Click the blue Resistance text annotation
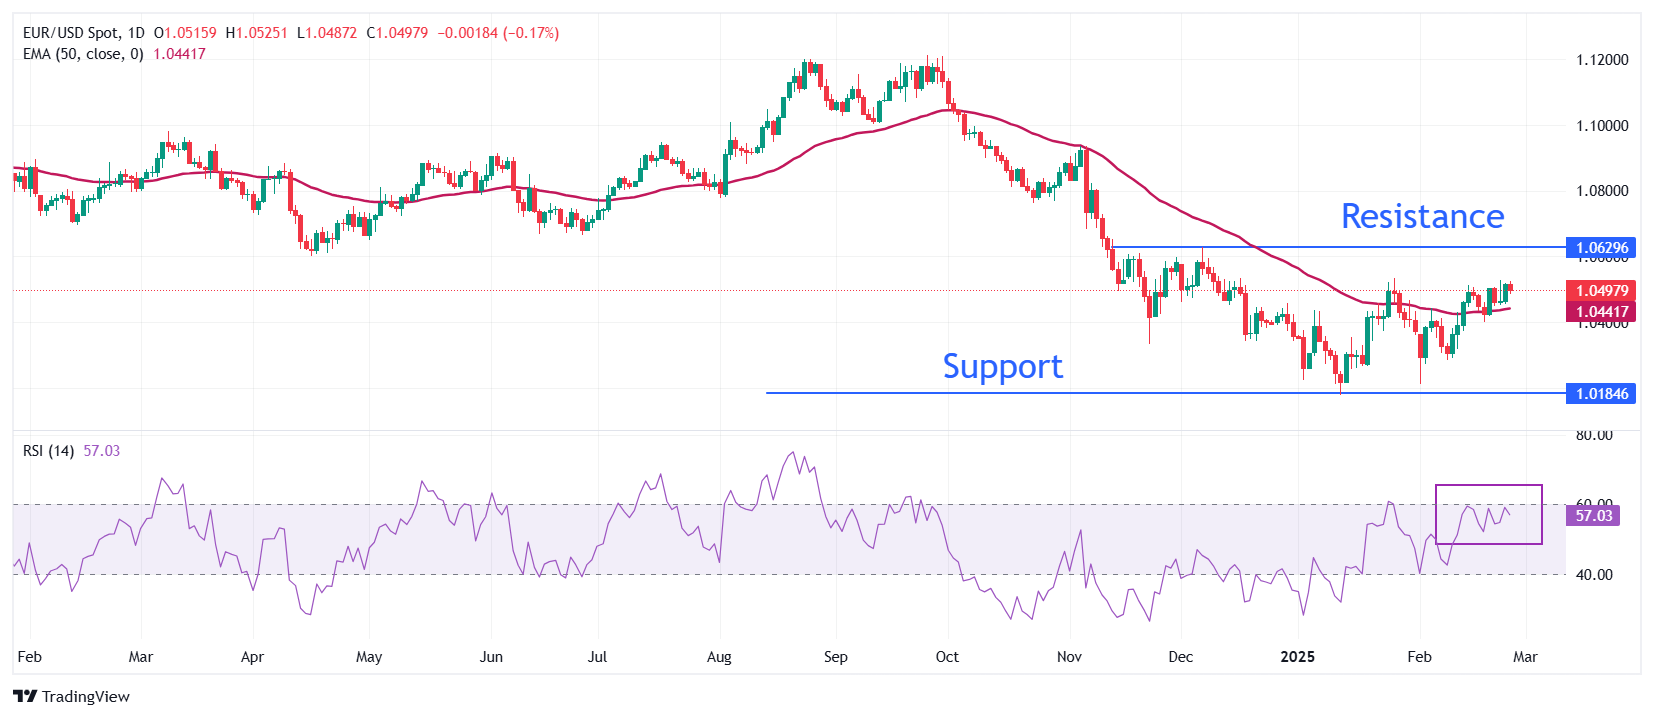Image resolution: width=1654 pixels, height=718 pixels. pos(1422,216)
